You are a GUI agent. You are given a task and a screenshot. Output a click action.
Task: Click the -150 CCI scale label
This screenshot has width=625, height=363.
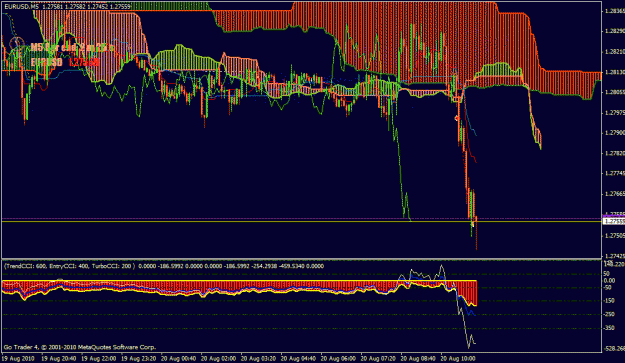[609, 301]
